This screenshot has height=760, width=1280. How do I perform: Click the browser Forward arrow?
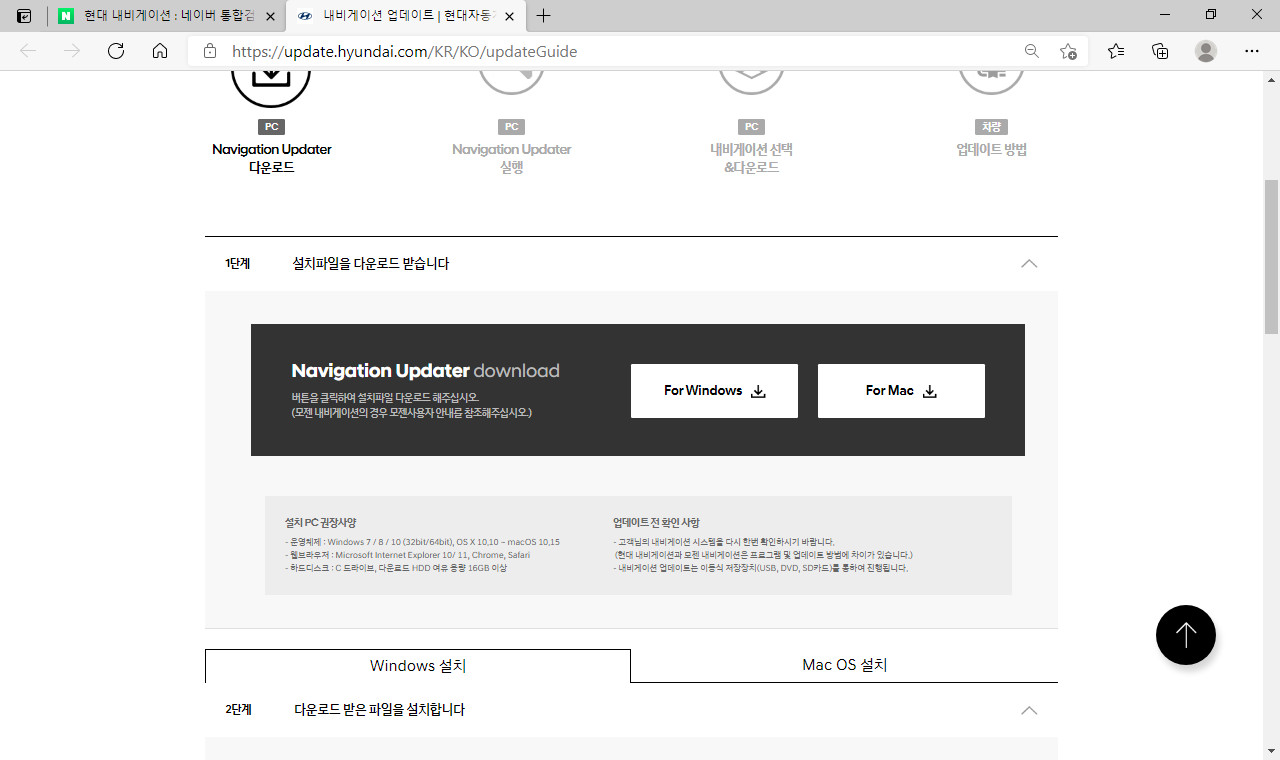click(72, 51)
